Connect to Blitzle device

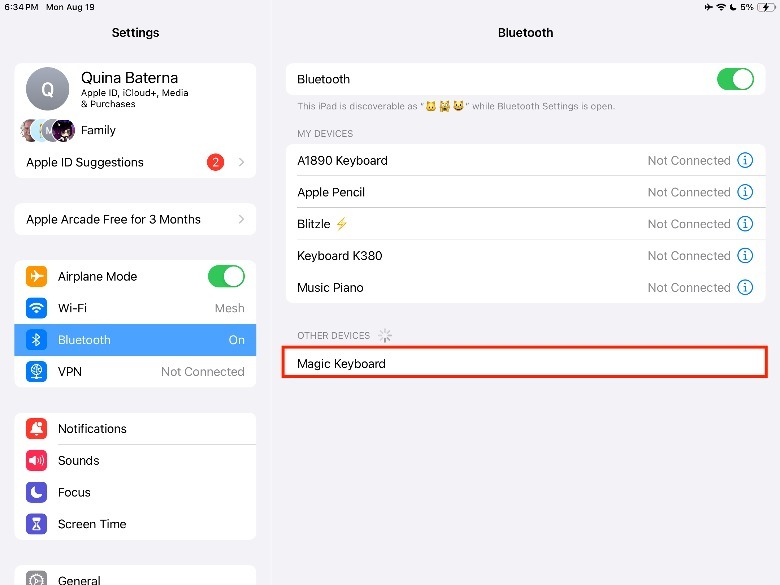pos(525,224)
